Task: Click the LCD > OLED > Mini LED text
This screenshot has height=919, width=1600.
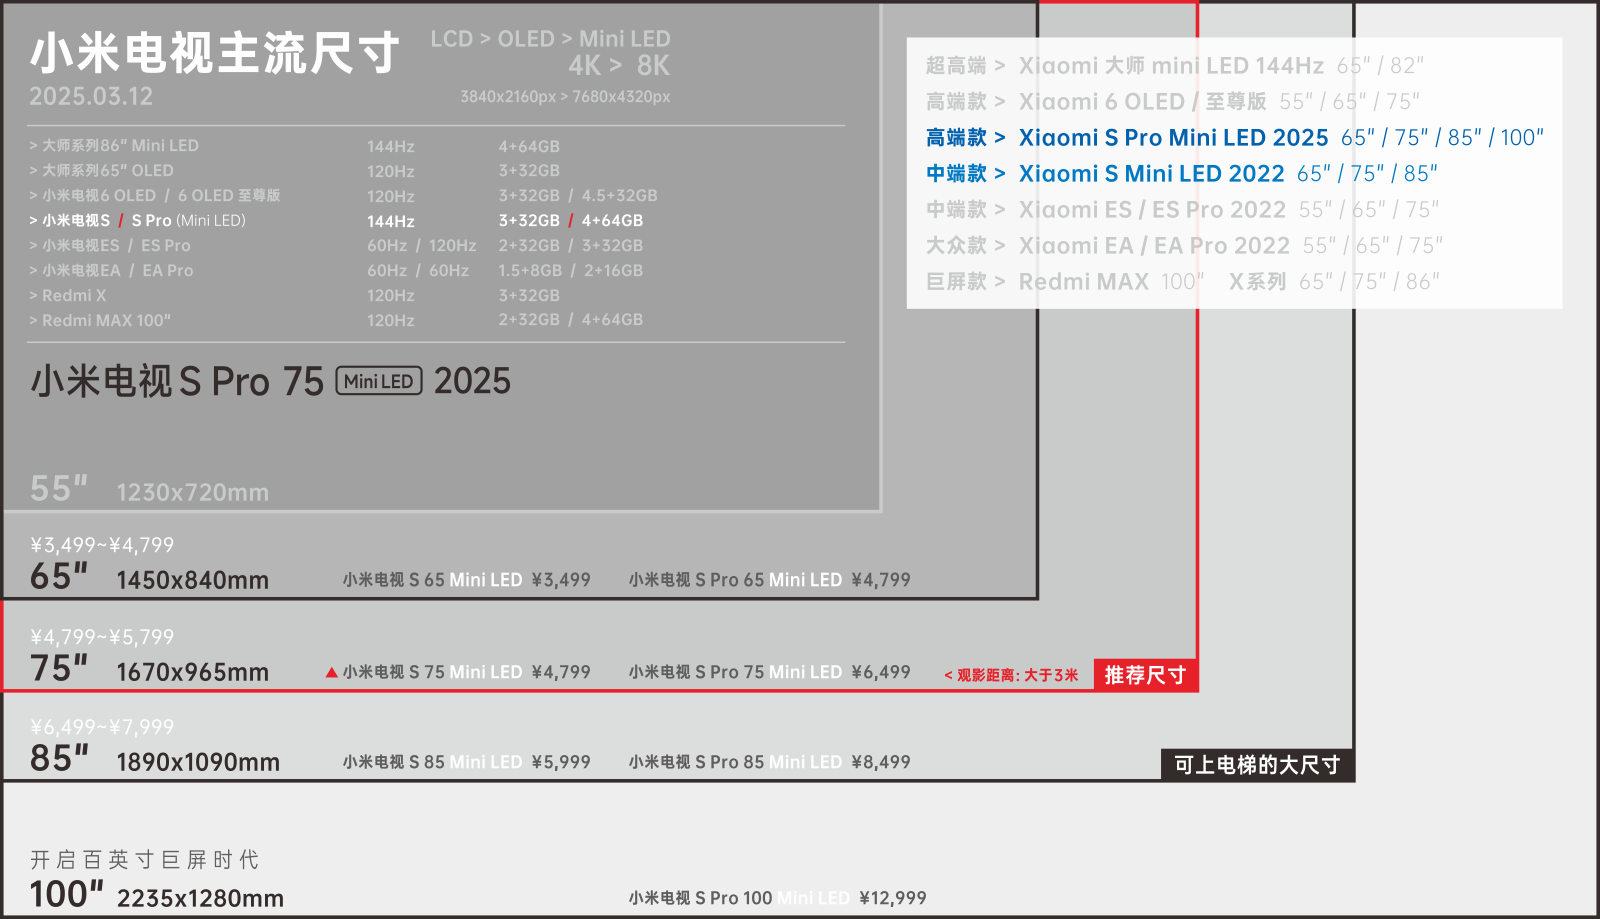Action: pos(550,39)
